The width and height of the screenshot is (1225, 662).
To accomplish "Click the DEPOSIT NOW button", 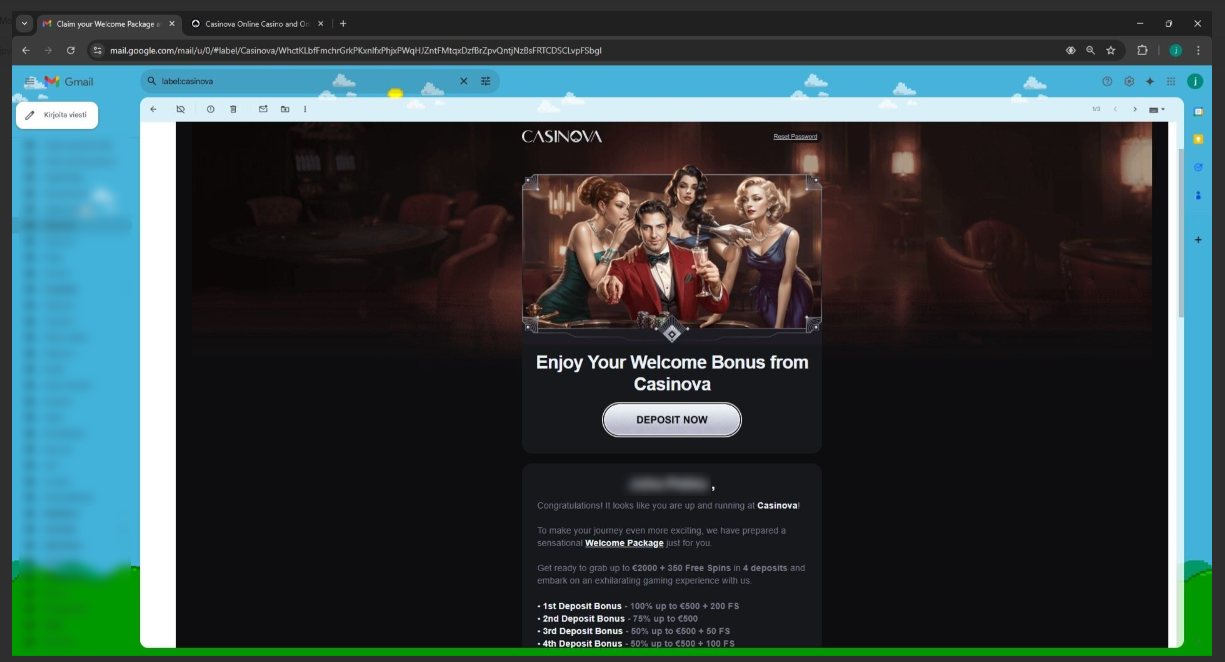I will tap(672, 420).
